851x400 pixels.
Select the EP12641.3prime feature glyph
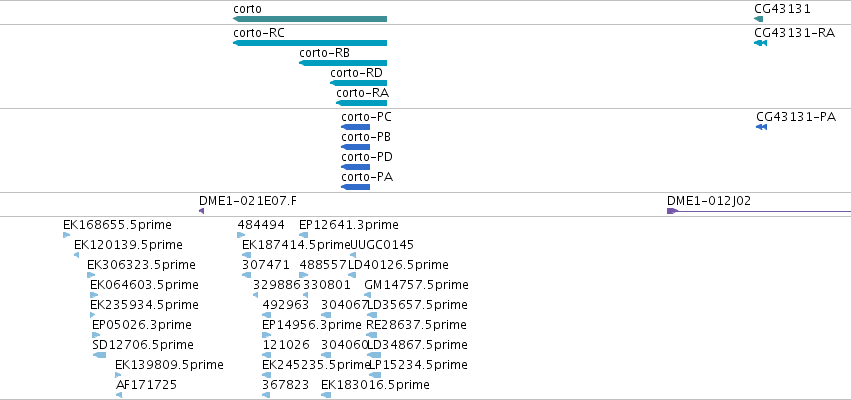click(303, 235)
